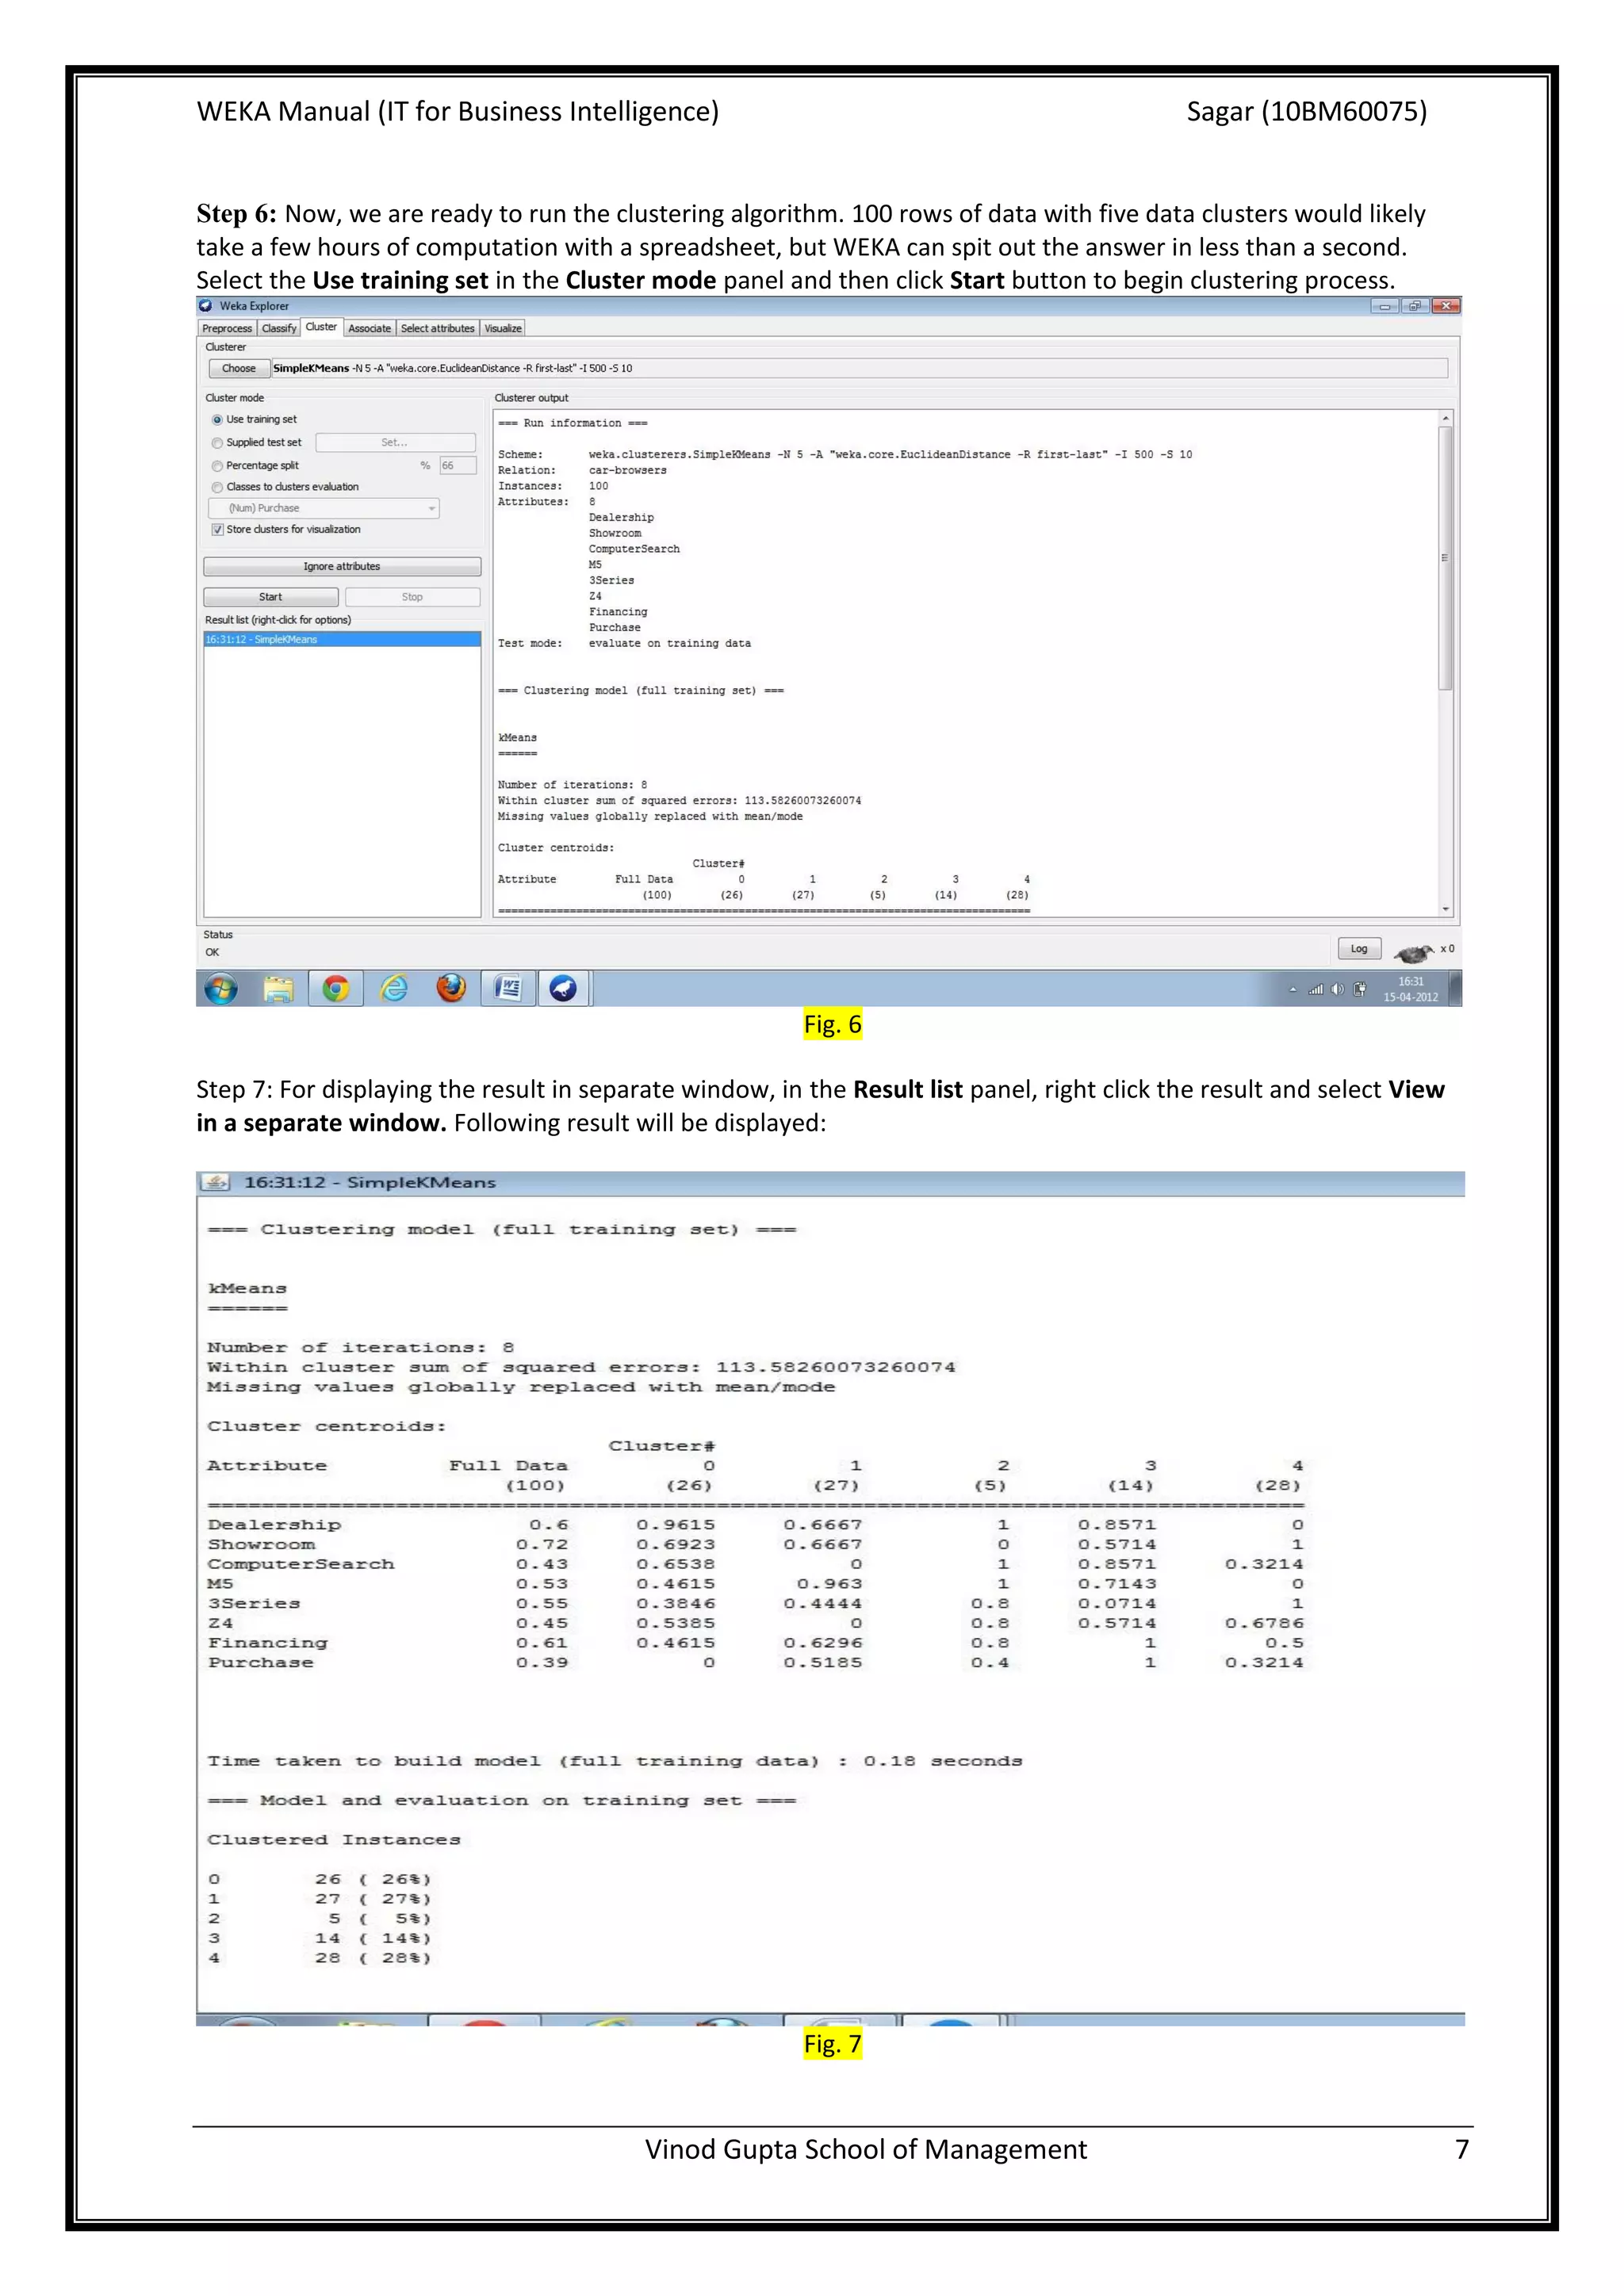Click percentage split value field 66
Image resolution: width=1624 pixels, height=2296 pixels.
[457, 465]
